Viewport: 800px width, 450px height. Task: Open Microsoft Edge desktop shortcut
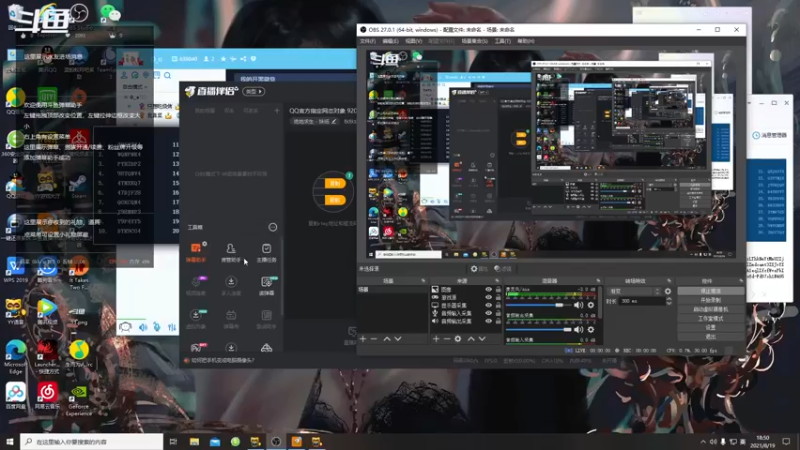[x=15, y=356]
